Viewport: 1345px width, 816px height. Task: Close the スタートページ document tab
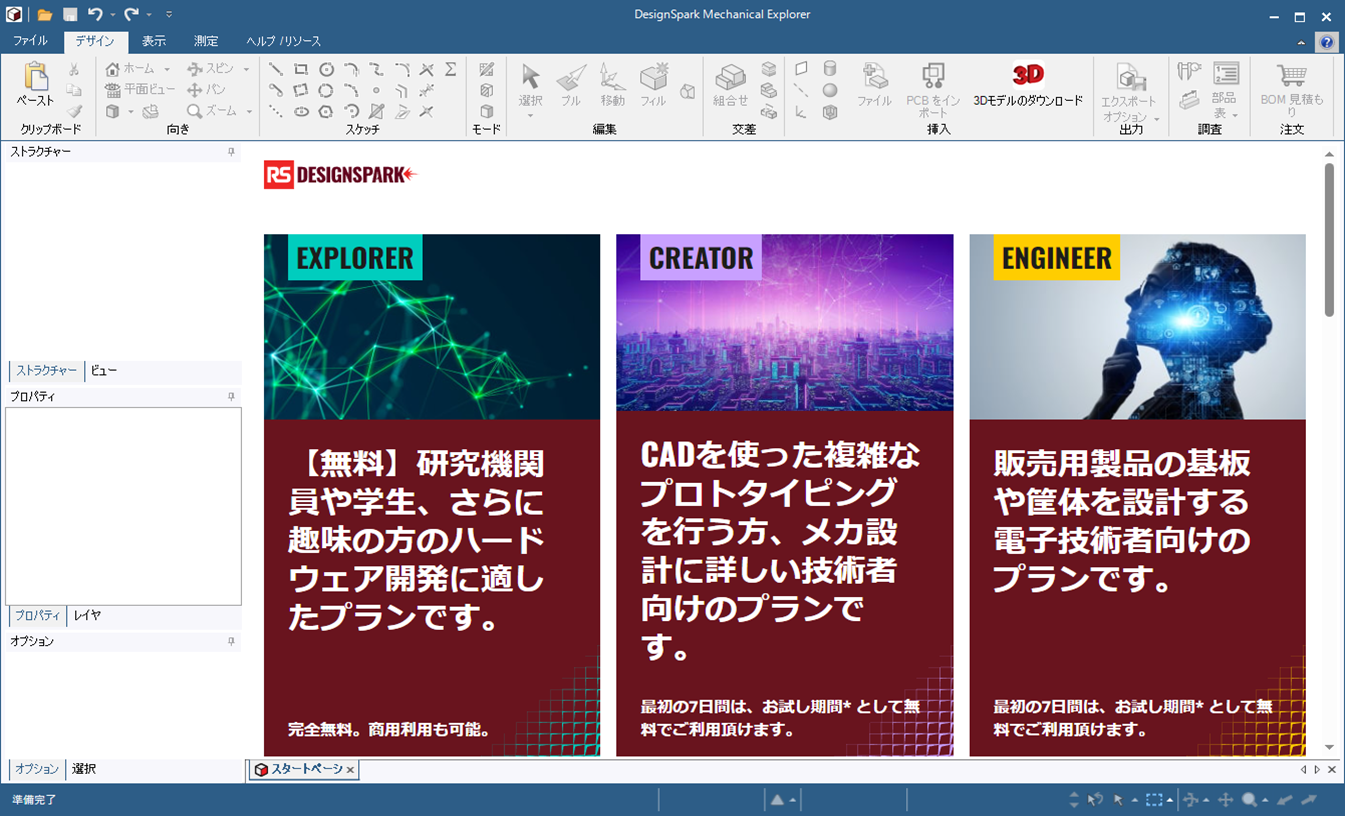pos(350,770)
